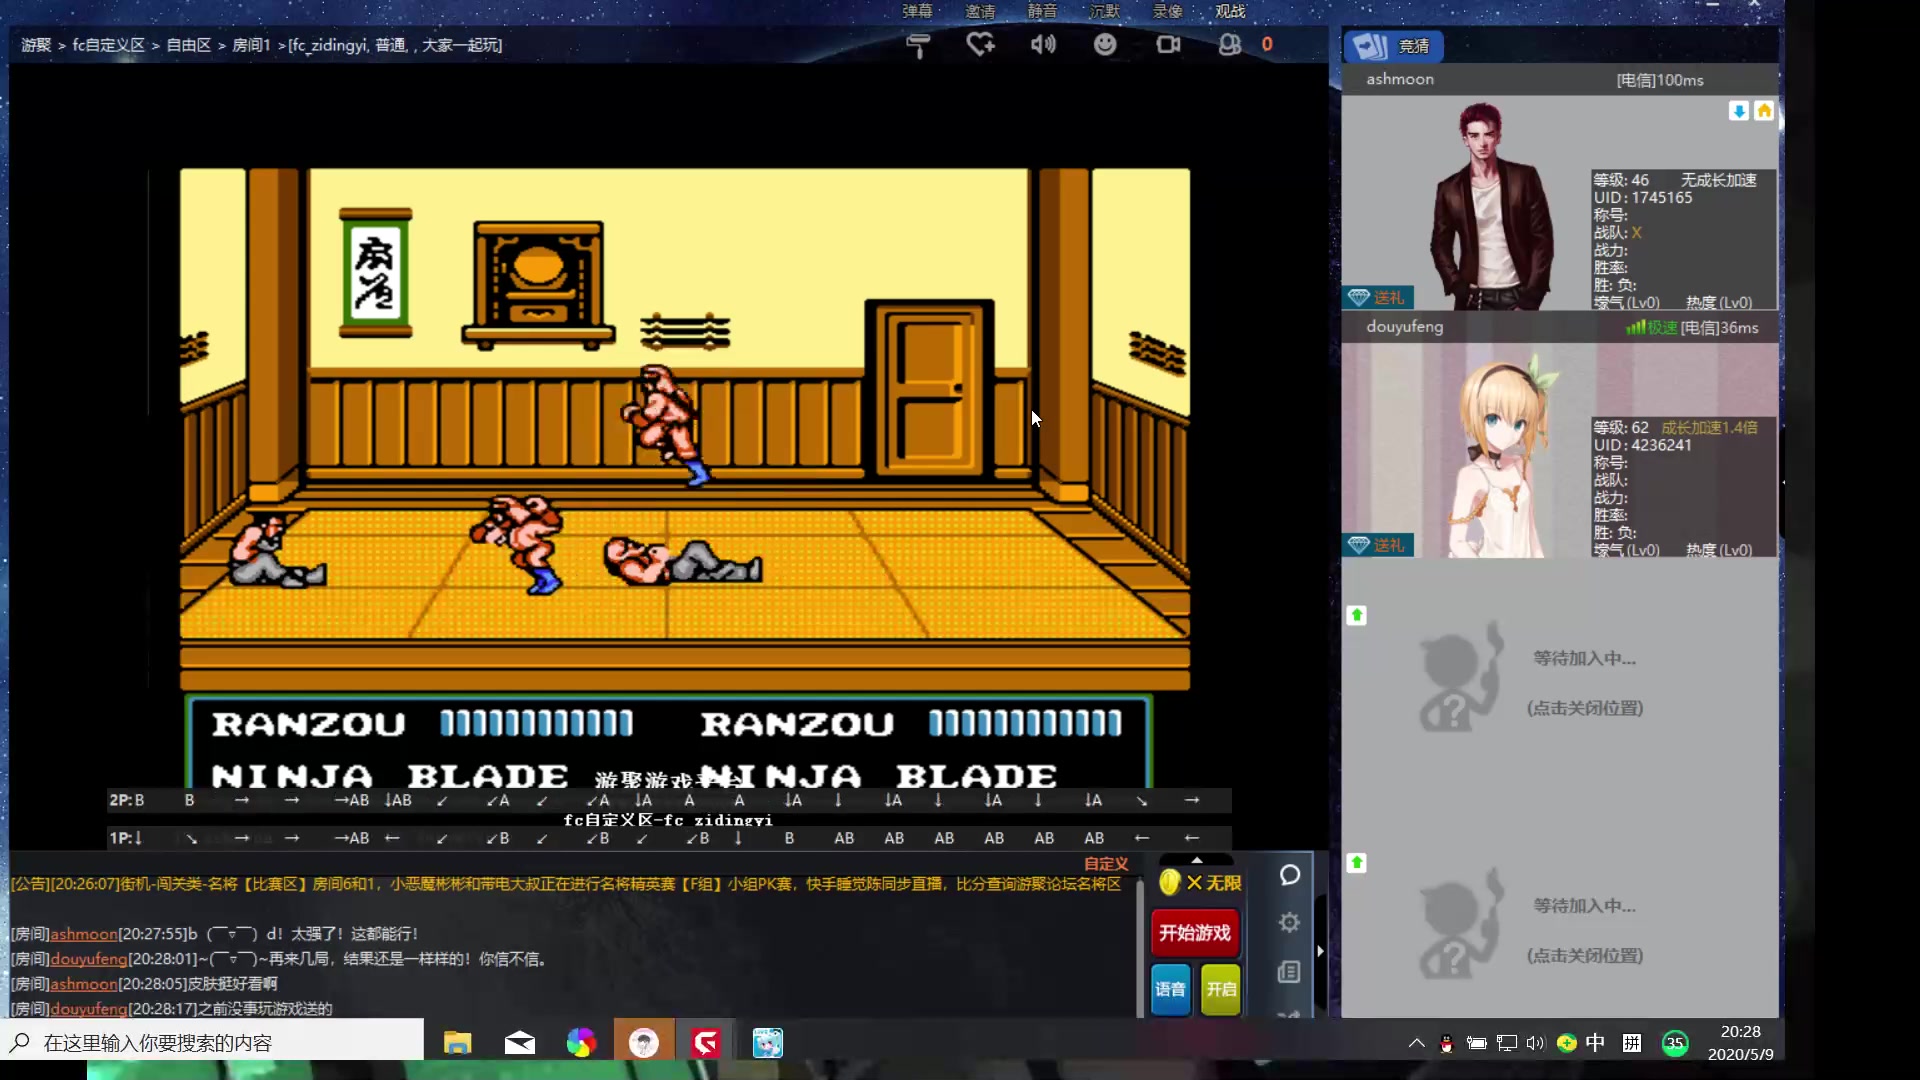Mute sound with the speaker icon
The width and height of the screenshot is (1920, 1080).
pos(1043,44)
